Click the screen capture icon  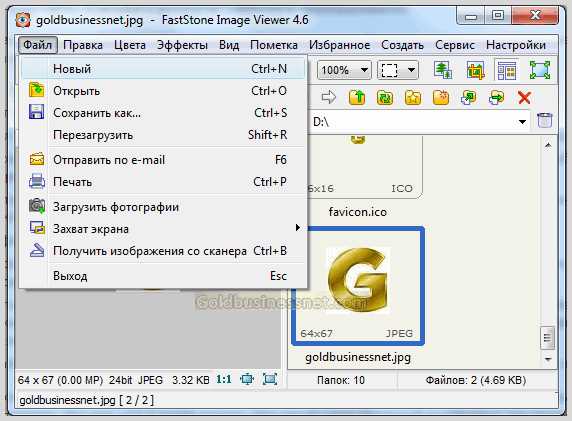37,228
